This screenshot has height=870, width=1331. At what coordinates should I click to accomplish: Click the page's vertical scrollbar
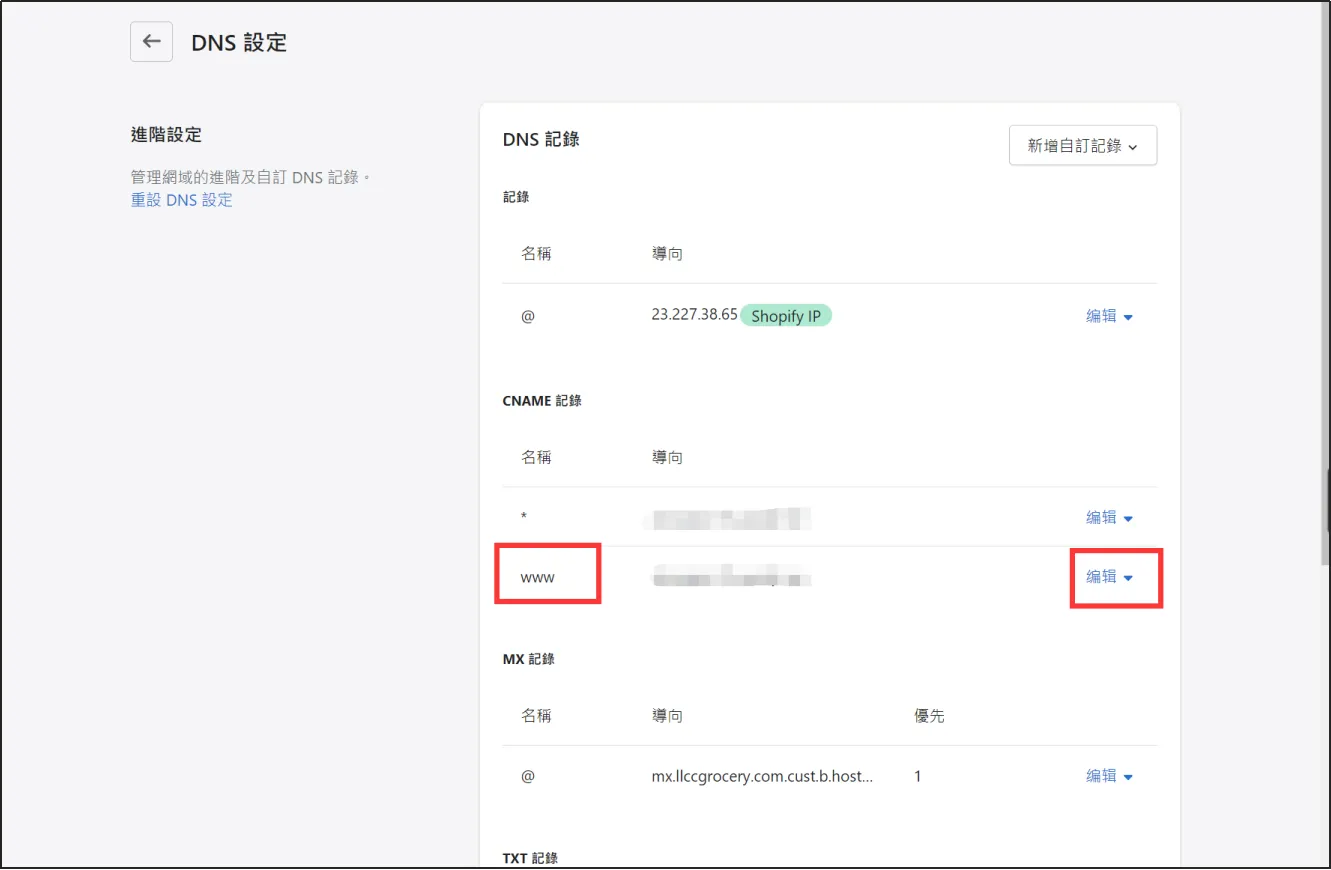point(1323,300)
